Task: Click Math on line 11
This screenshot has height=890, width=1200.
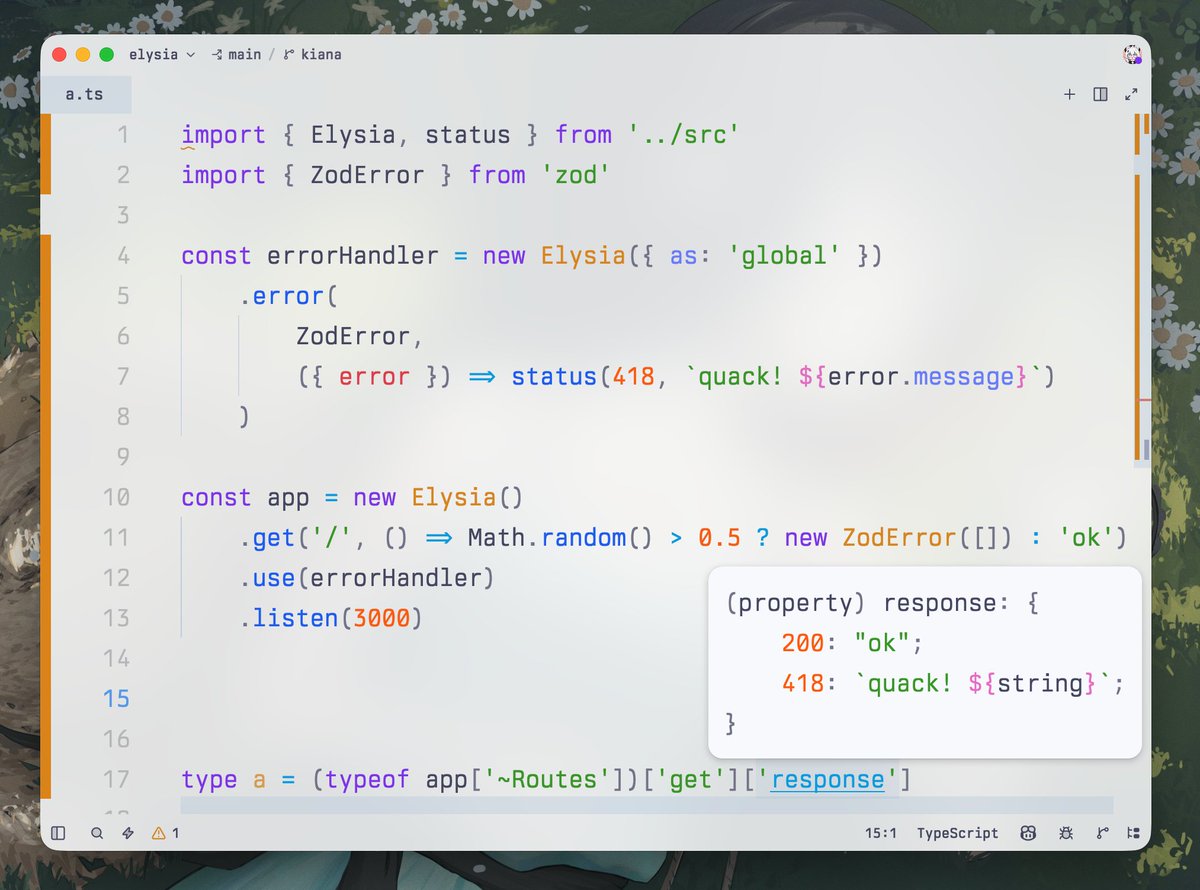Action: pyautogui.click(x=497, y=538)
